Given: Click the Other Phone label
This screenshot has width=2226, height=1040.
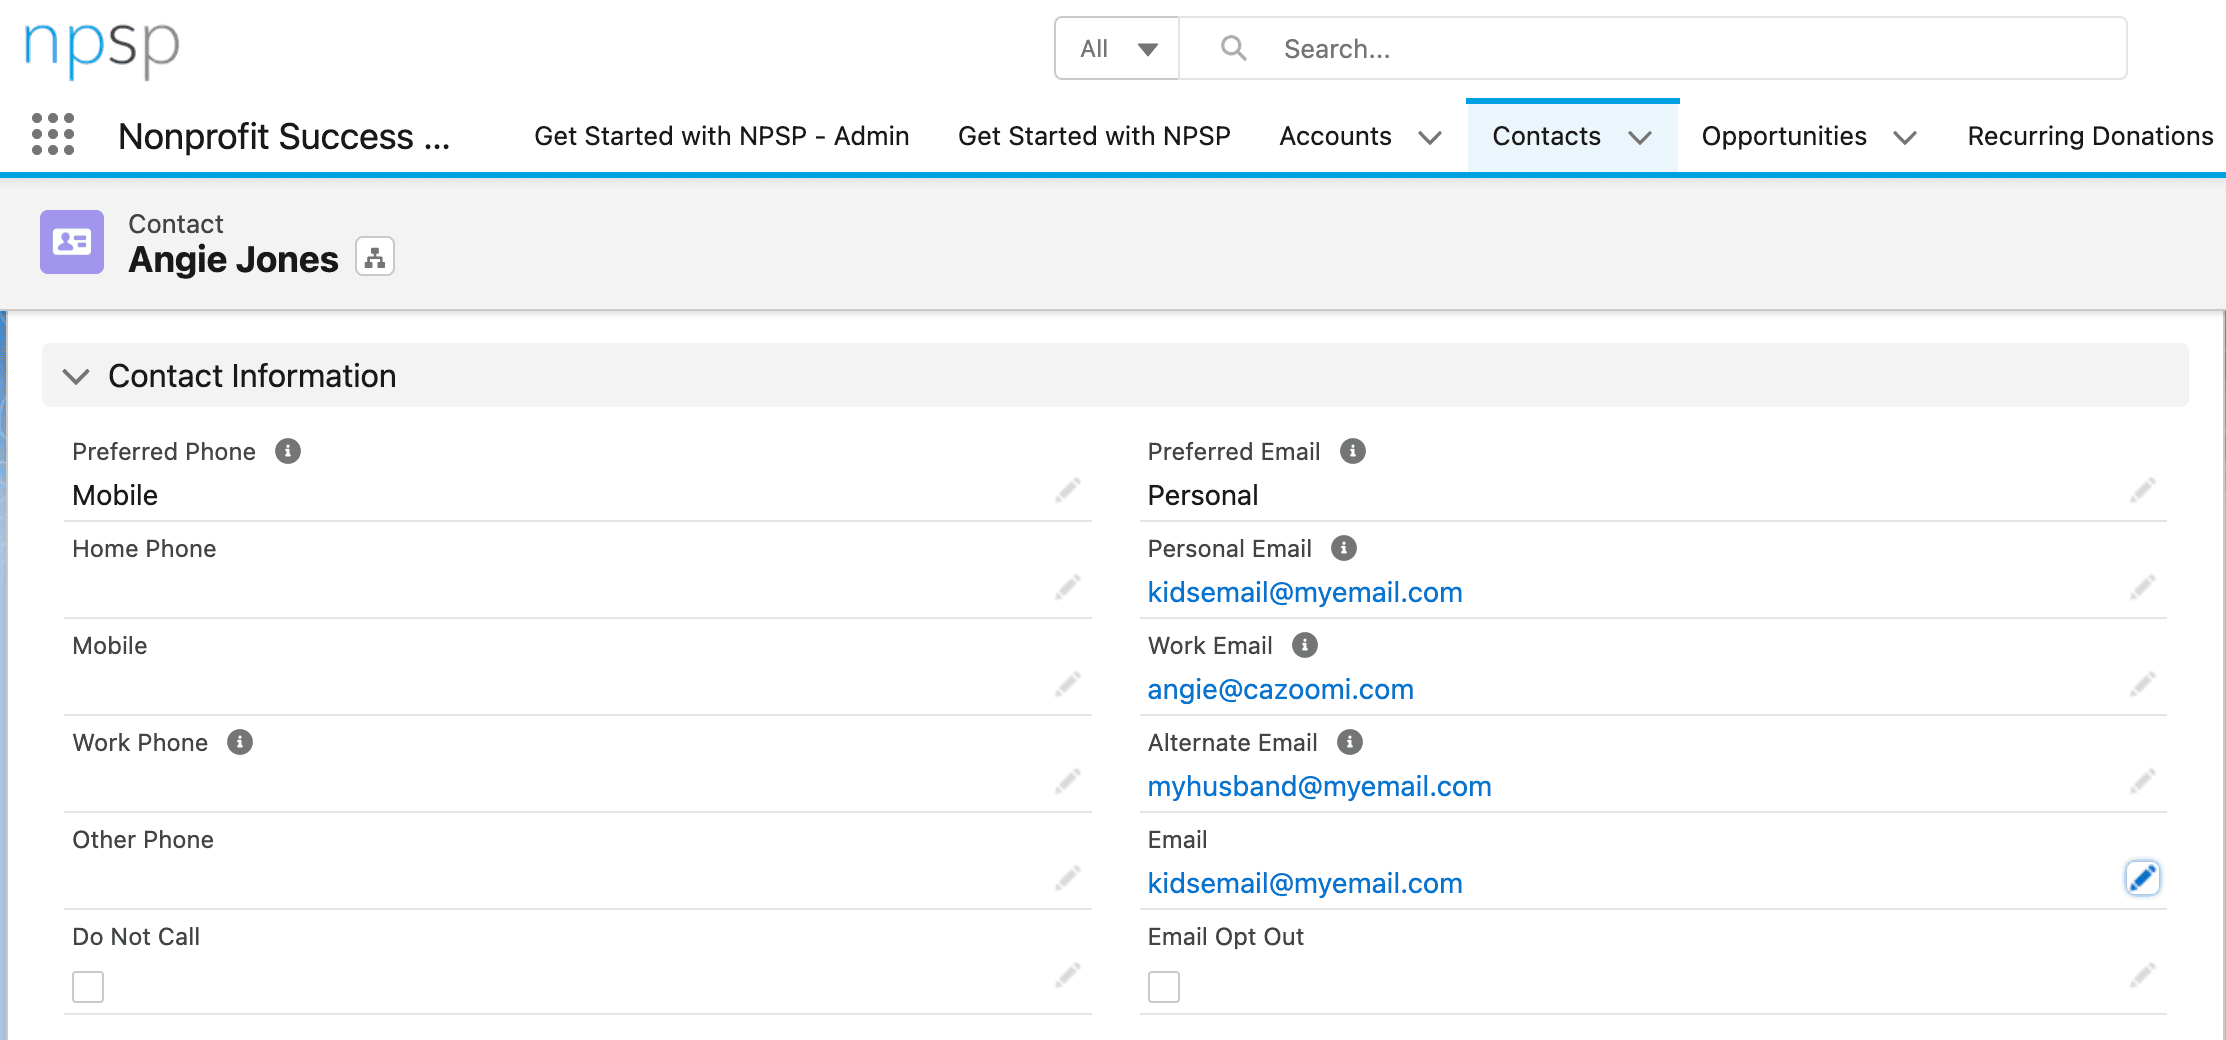Looking at the screenshot, I should coord(143,839).
